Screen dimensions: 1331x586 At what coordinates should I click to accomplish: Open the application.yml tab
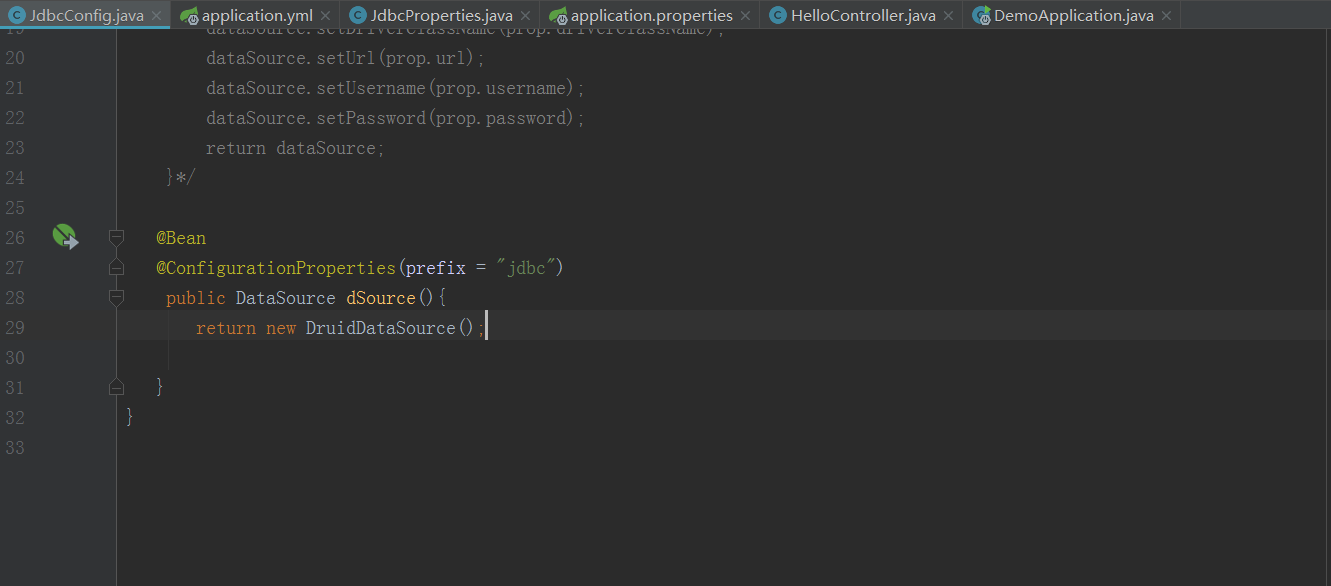(x=257, y=15)
